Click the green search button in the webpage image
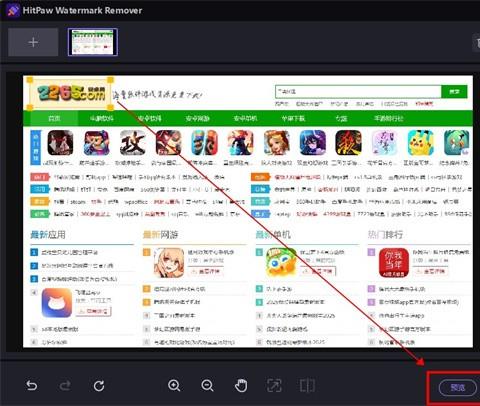 click(454, 91)
